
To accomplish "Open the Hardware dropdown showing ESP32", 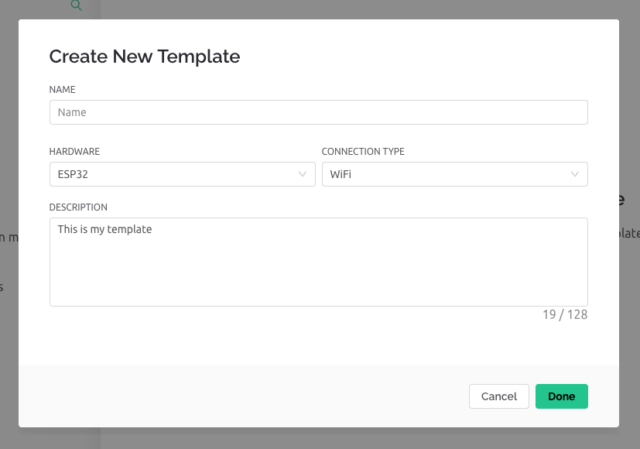I will pyautogui.click(x=180, y=175).
